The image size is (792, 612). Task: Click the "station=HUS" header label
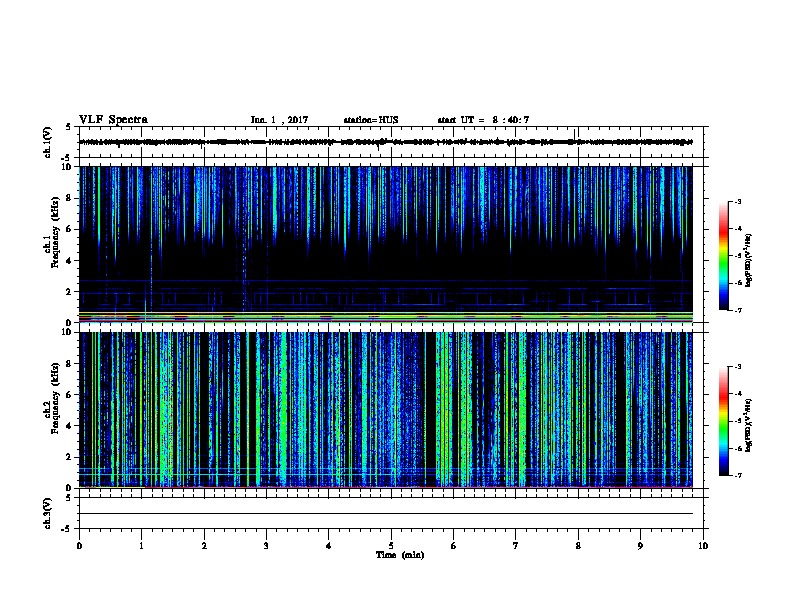[371, 120]
